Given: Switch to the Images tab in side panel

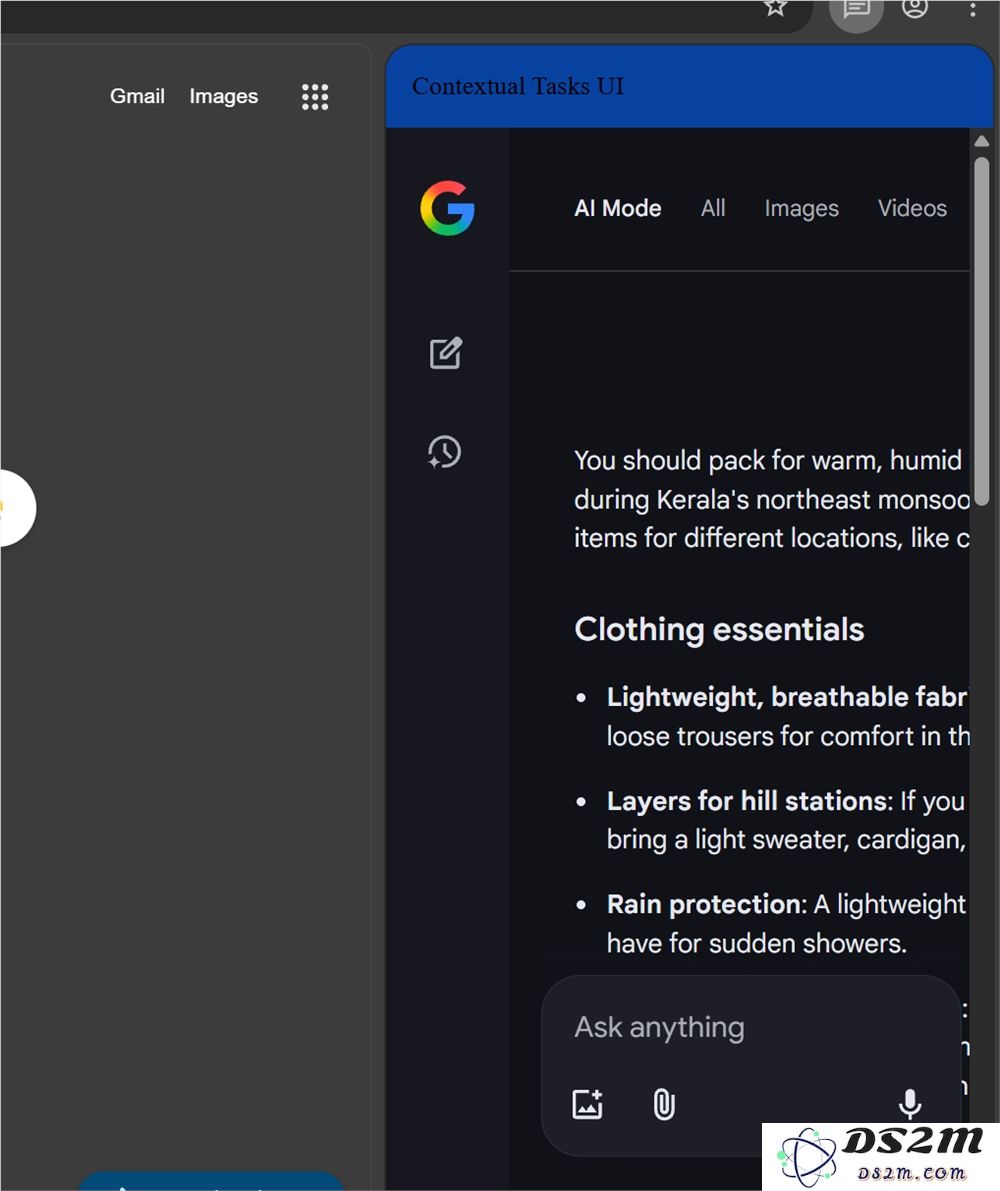Looking at the screenshot, I should [801, 208].
